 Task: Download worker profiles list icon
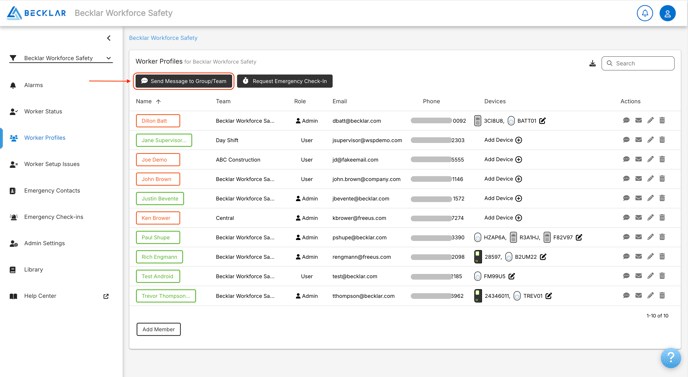pyautogui.click(x=592, y=64)
